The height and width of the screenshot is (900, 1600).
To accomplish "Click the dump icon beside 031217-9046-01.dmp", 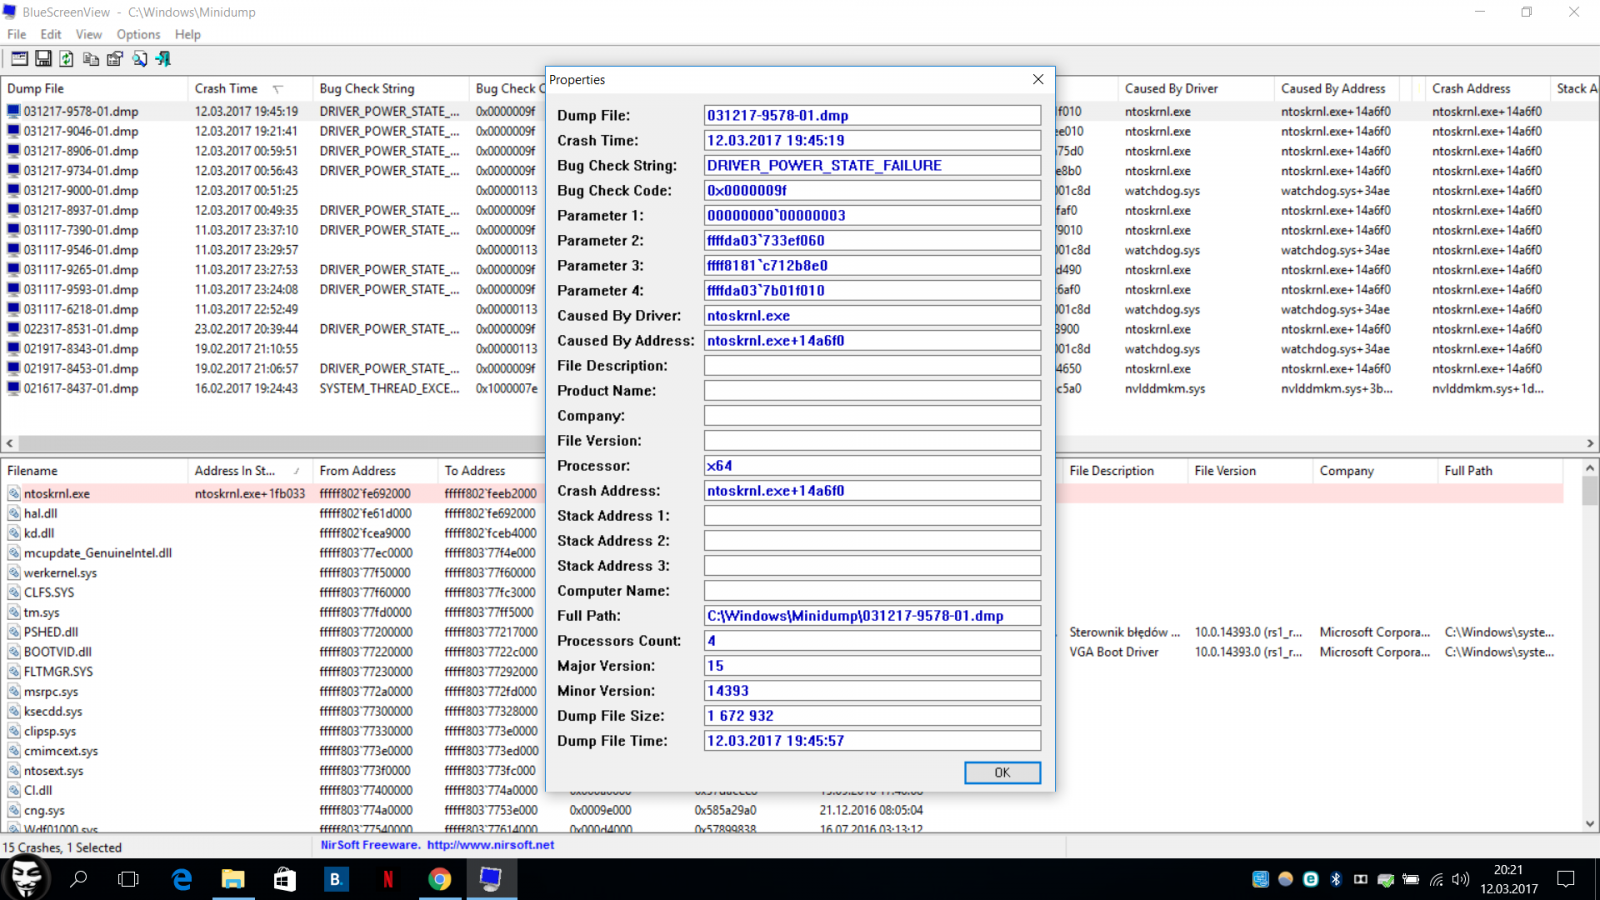I will [14, 131].
